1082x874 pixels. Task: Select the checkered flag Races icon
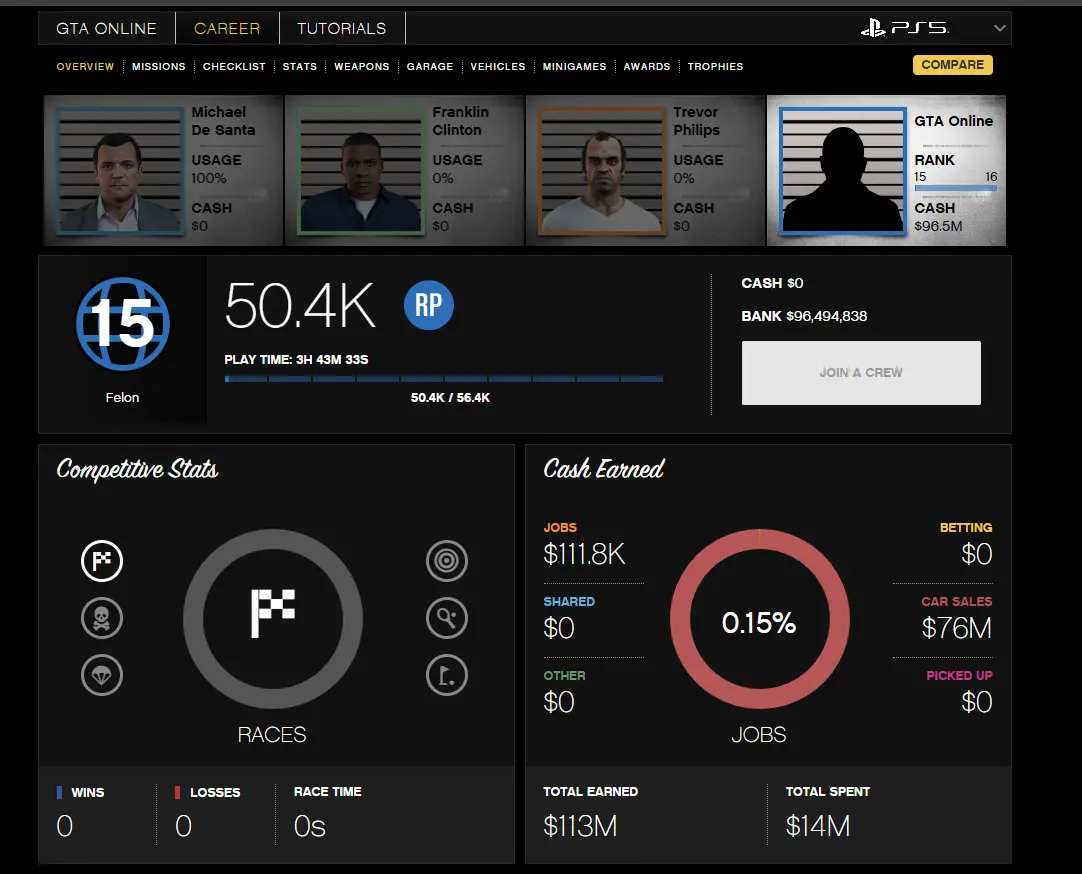tap(102, 561)
